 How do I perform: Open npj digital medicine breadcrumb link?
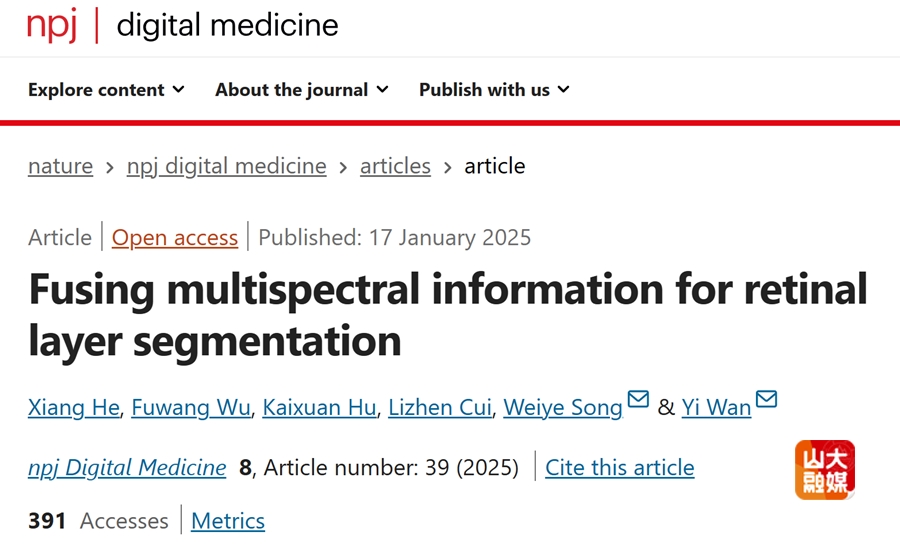click(227, 166)
